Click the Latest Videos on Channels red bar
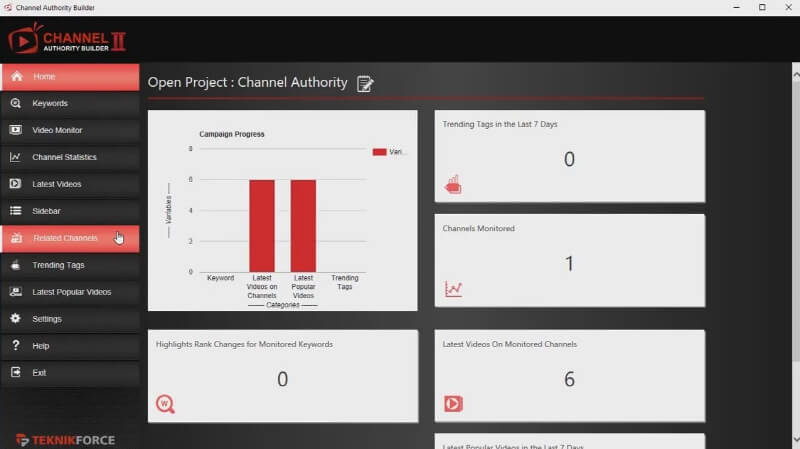This screenshot has height=449, width=800. click(x=262, y=226)
